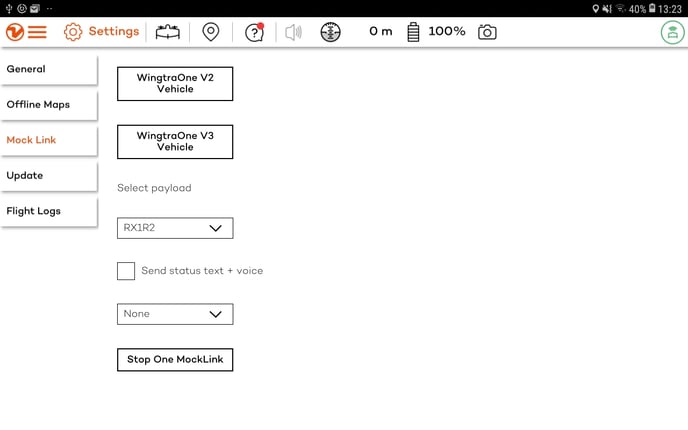Screen dimensions: 688x430
Task: Open the Flight Logs tab
Action: 49,211
